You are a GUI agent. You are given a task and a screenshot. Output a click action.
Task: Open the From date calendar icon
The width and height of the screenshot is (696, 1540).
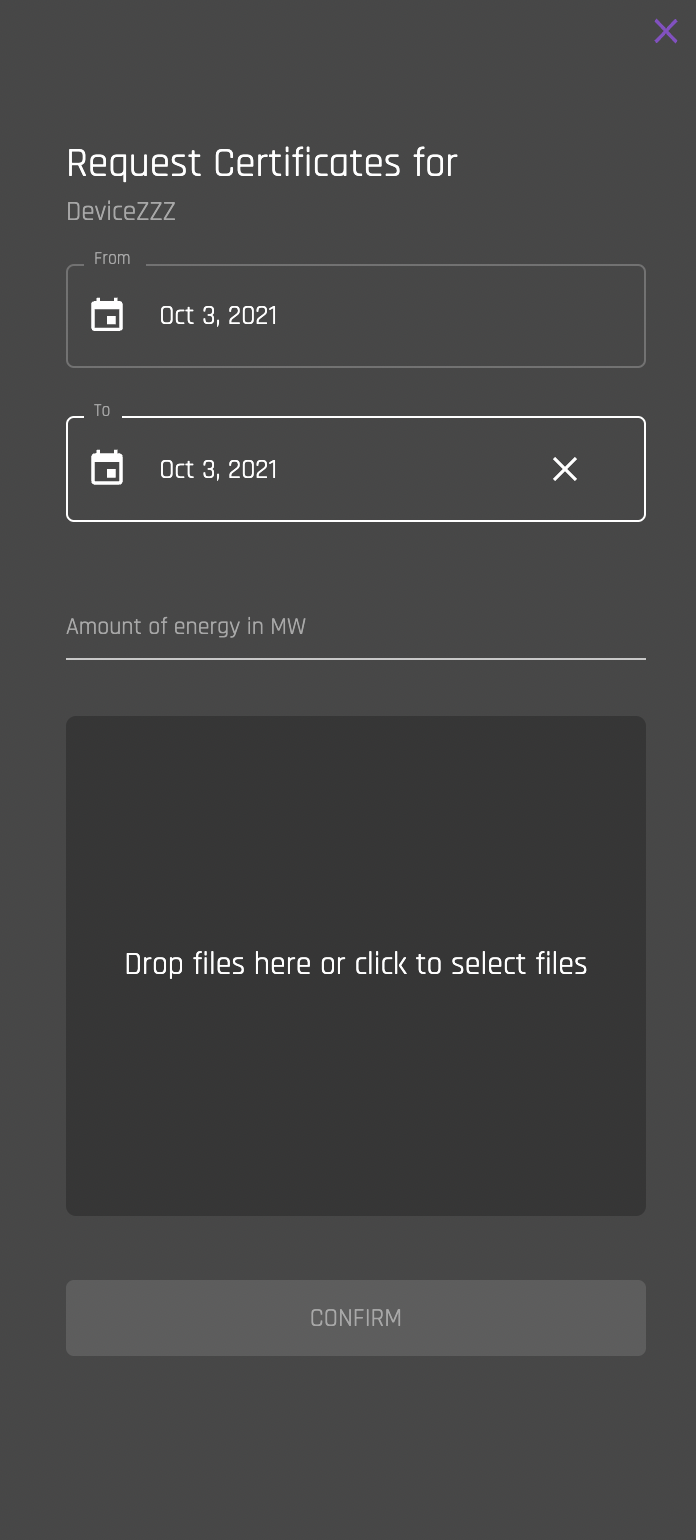pyautogui.click(x=107, y=315)
